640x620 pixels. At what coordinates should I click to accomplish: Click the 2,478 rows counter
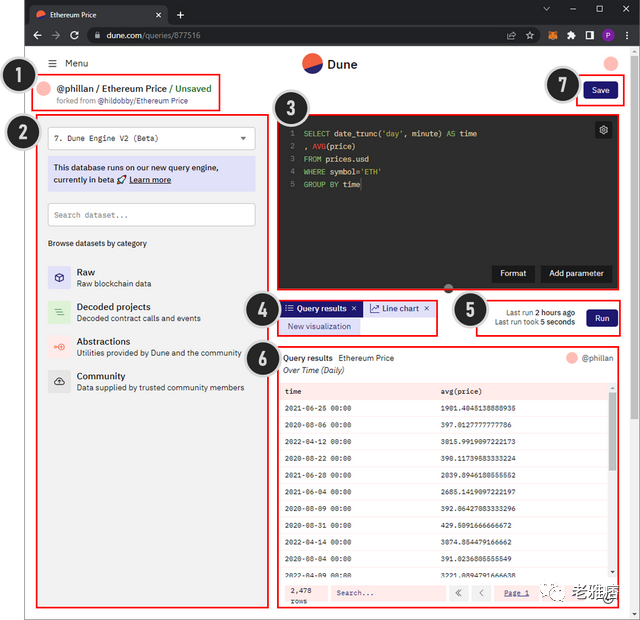(306, 593)
